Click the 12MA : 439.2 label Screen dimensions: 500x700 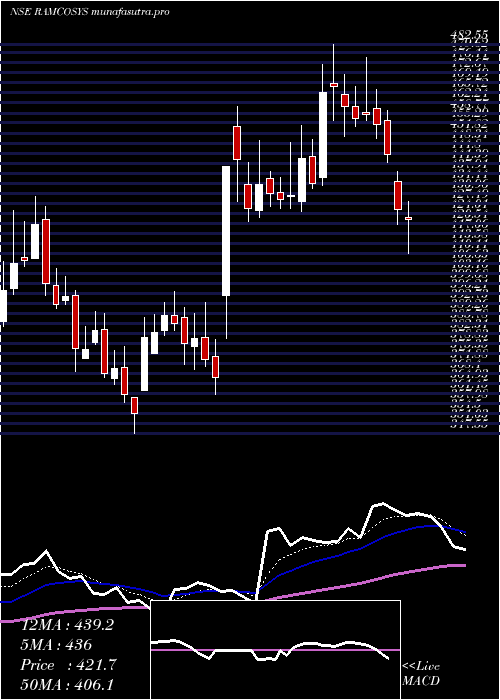(67, 625)
